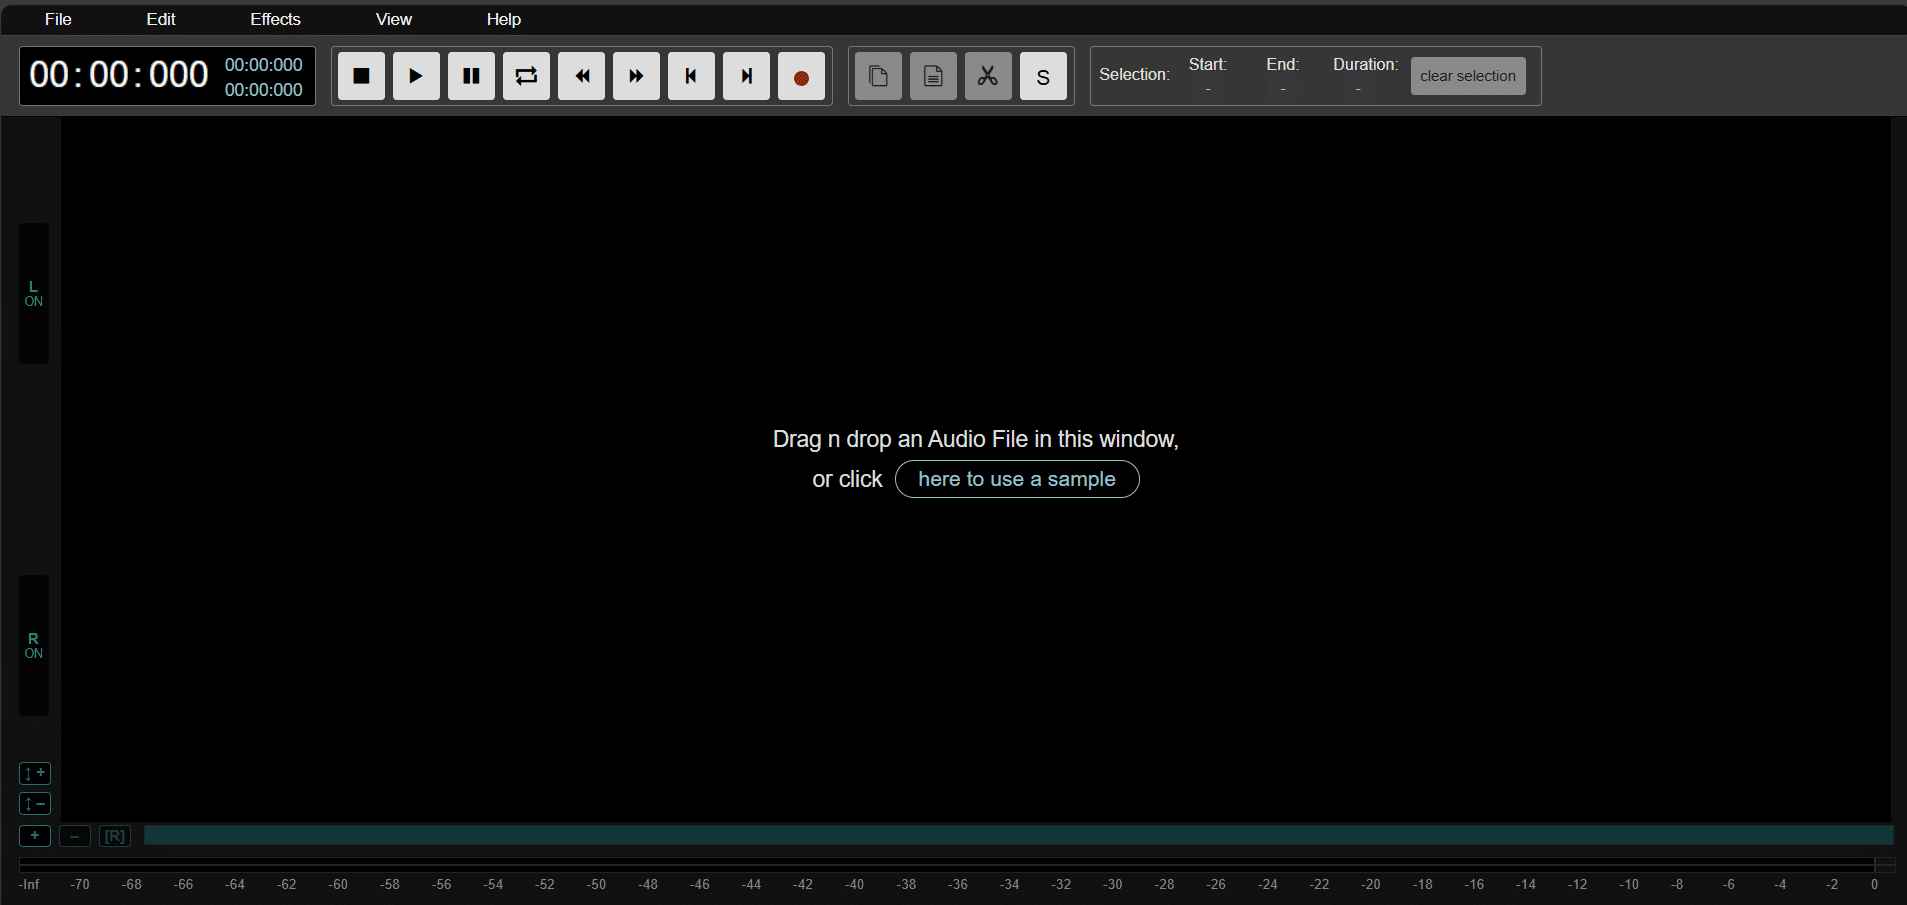Open the Effects menu

pos(274,18)
